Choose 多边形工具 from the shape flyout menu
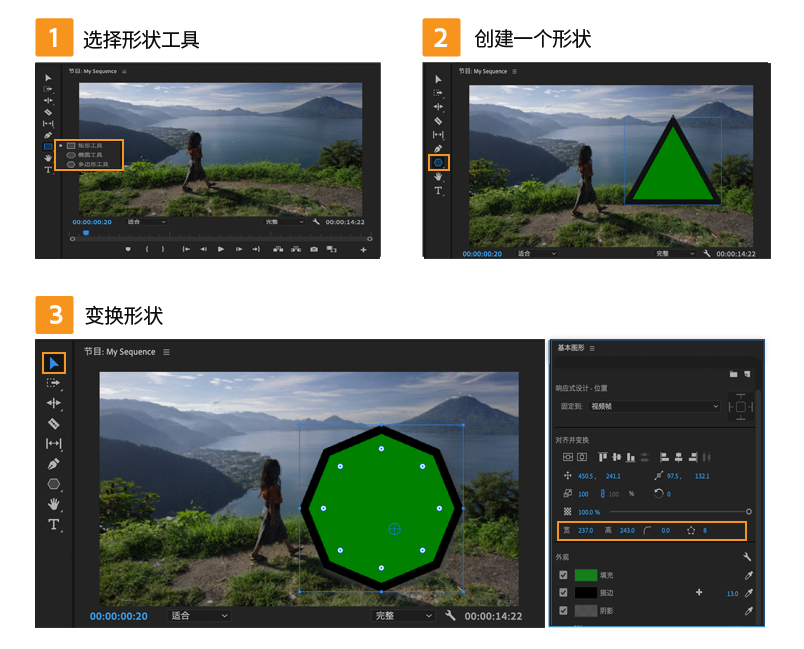804x649 pixels. pos(90,164)
